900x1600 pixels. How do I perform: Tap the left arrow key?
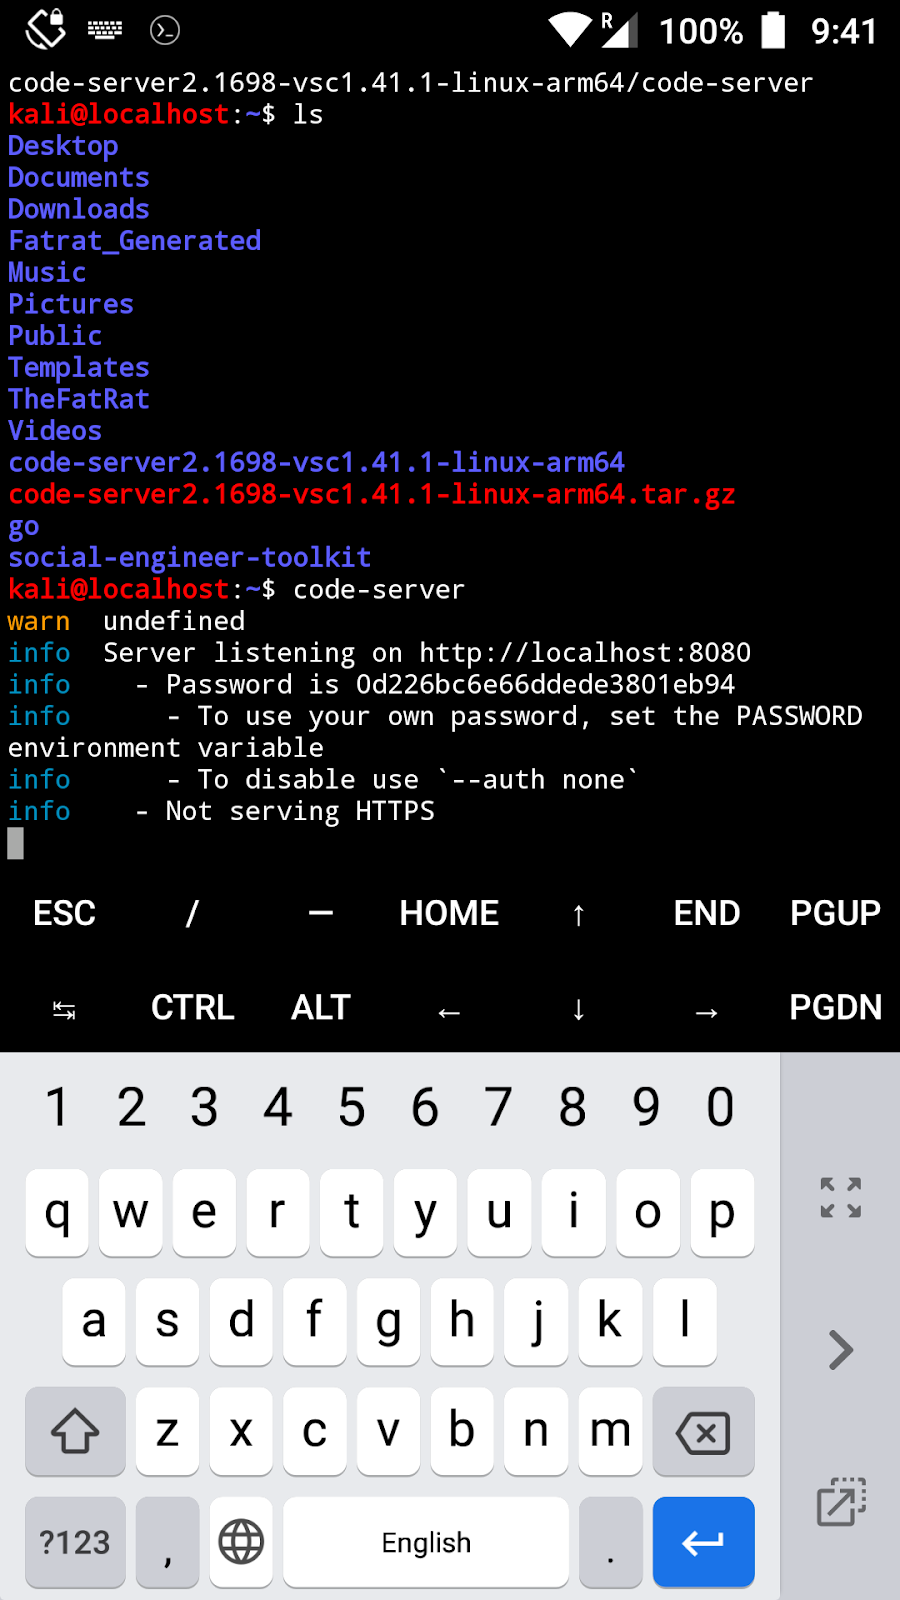coord(449,1012)
